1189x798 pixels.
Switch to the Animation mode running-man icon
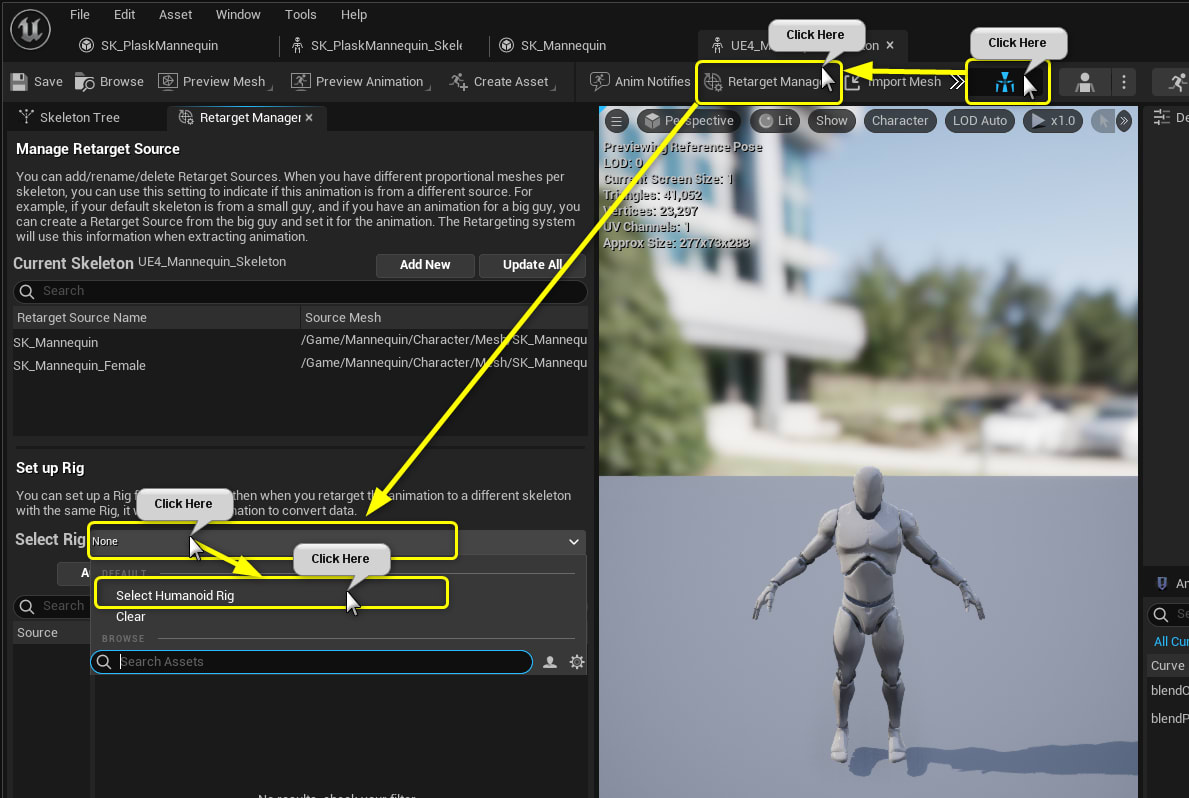tap(1177, 82)
